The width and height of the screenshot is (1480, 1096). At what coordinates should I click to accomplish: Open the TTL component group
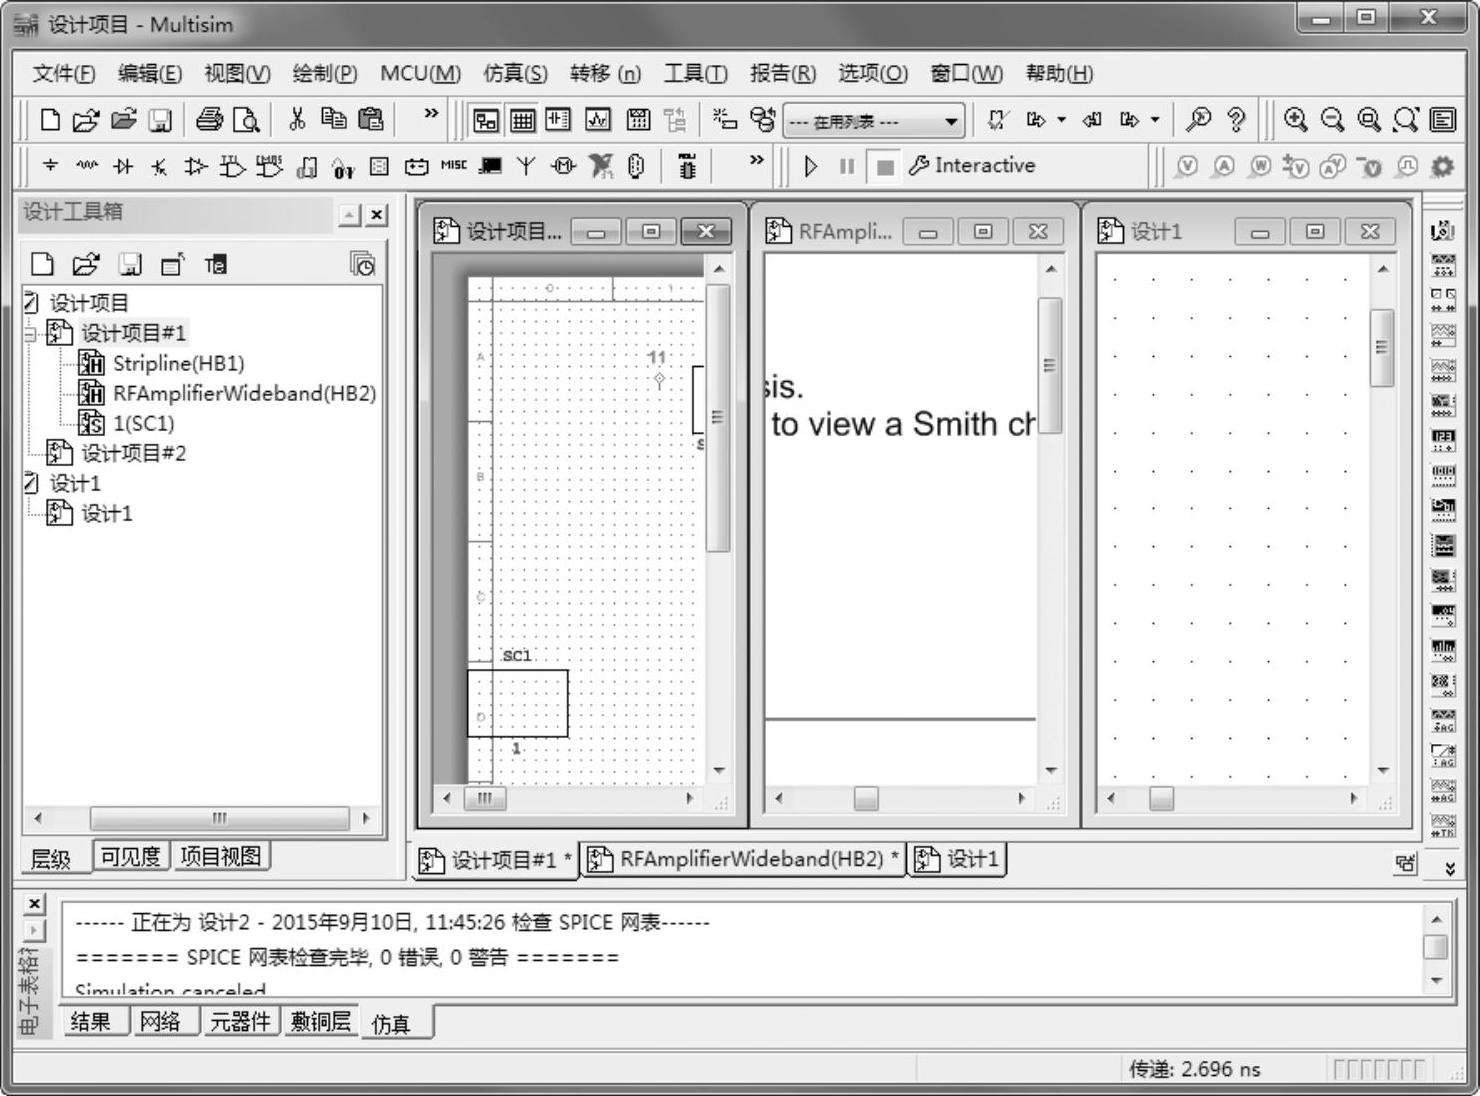pyautogui.click(x=232, y=166)
